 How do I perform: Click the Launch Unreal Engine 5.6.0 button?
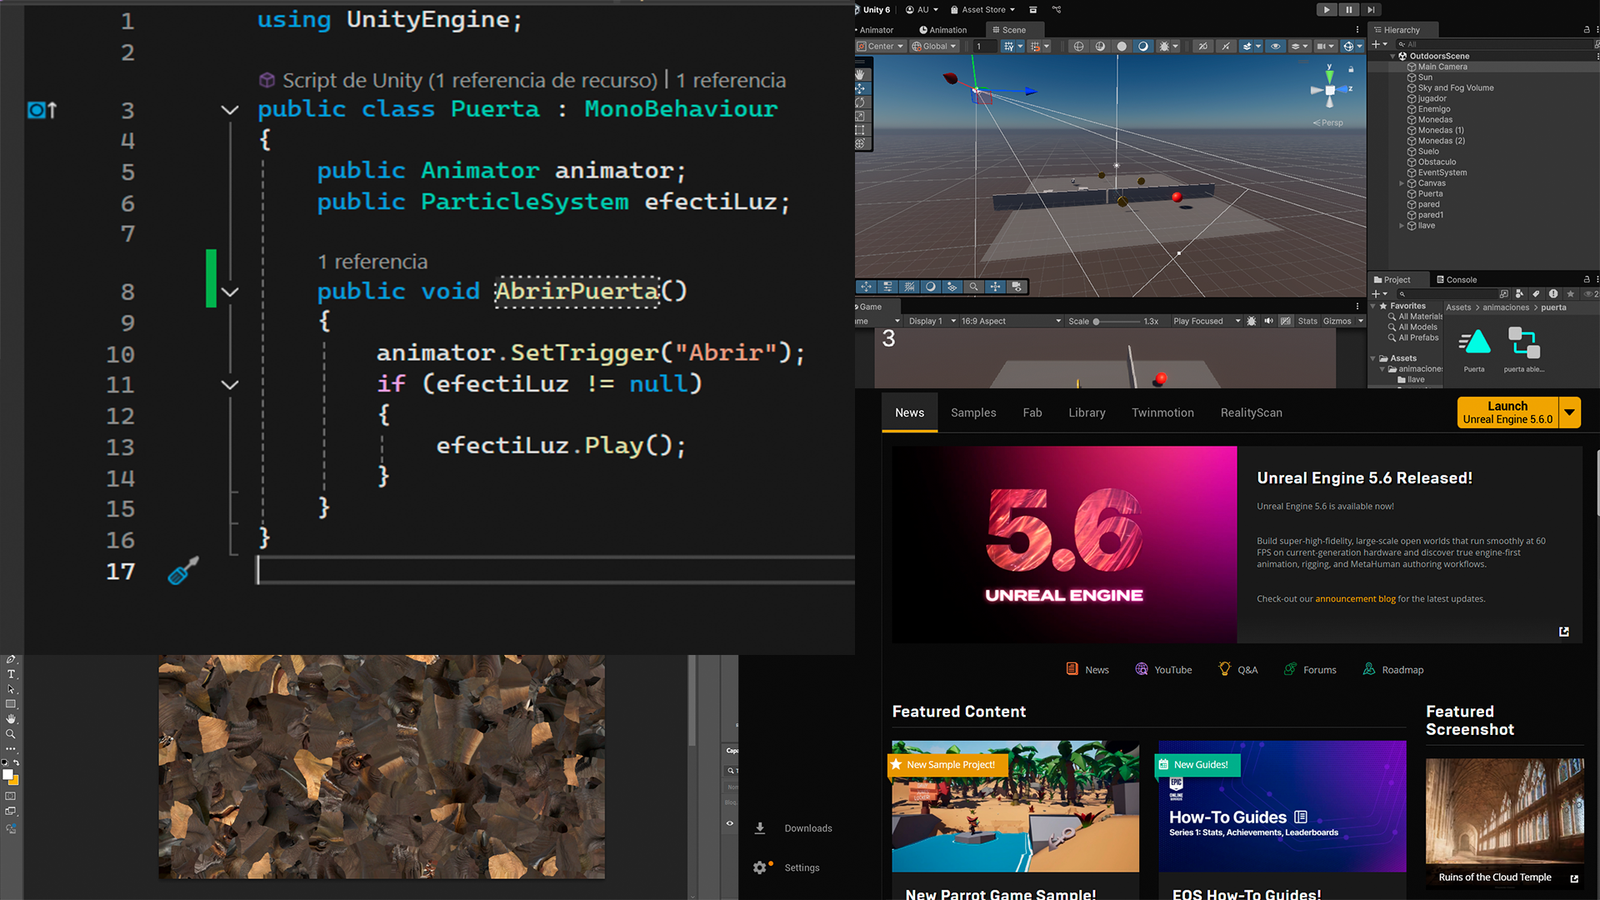(x=1507, y=412)
